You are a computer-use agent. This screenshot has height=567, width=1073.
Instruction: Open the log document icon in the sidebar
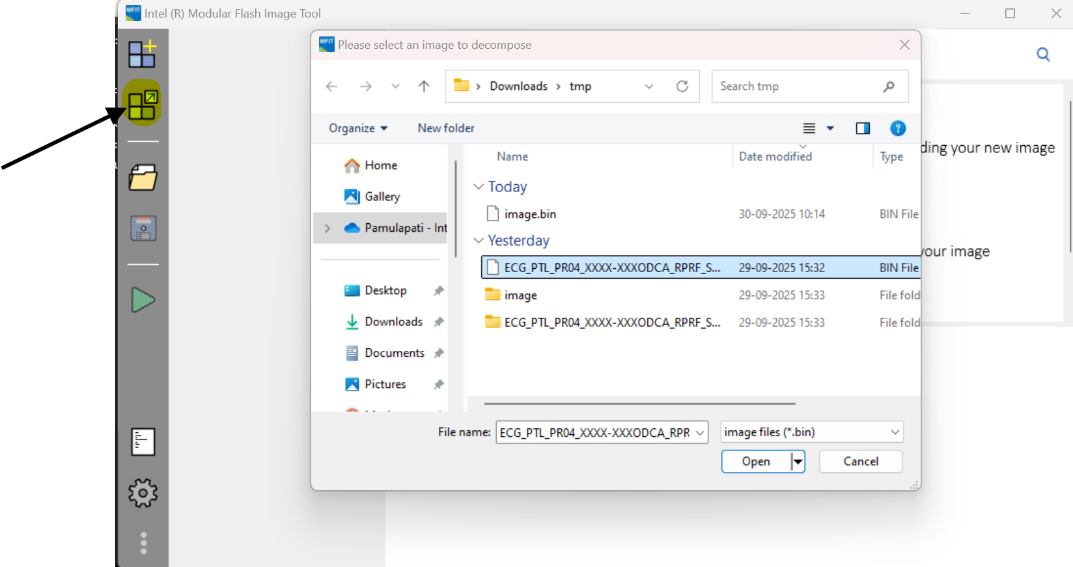[x=143, y=441]
